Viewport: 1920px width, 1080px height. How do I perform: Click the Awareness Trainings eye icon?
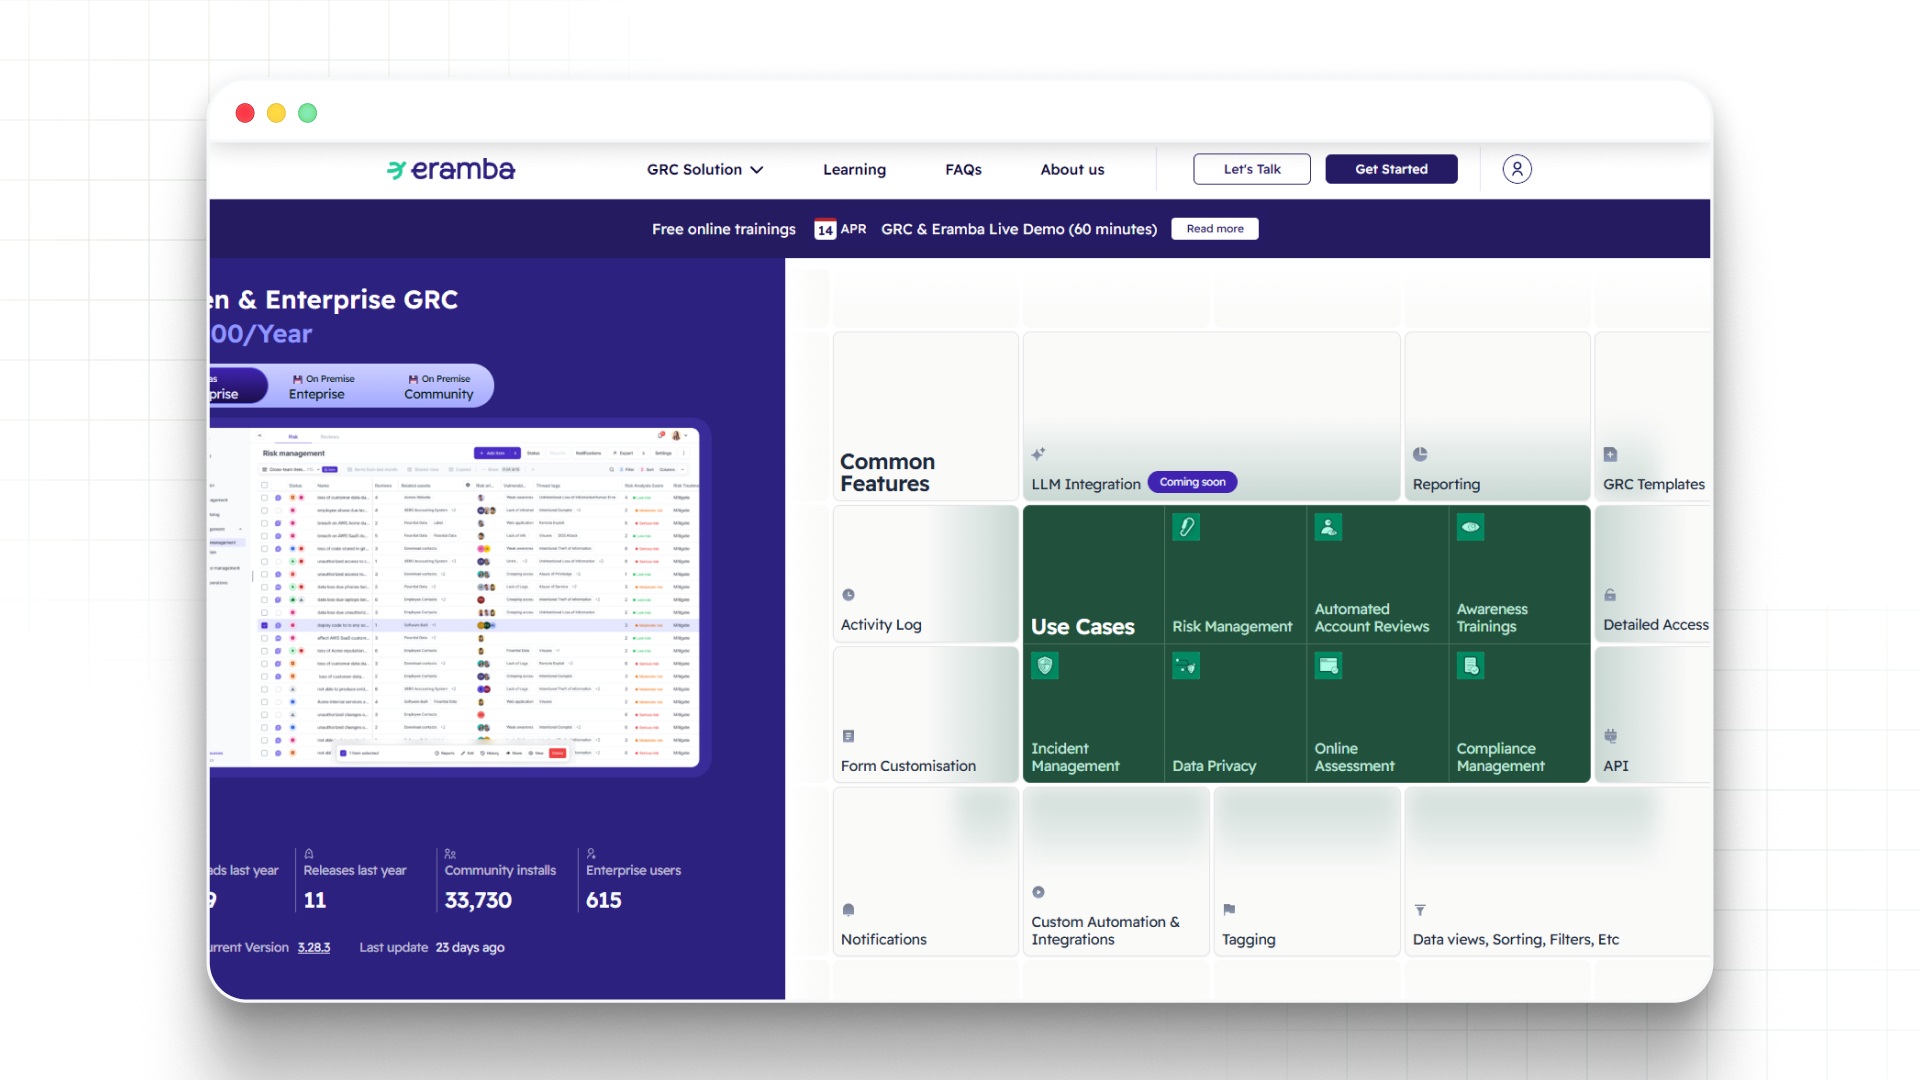[x=1470, y=527]
